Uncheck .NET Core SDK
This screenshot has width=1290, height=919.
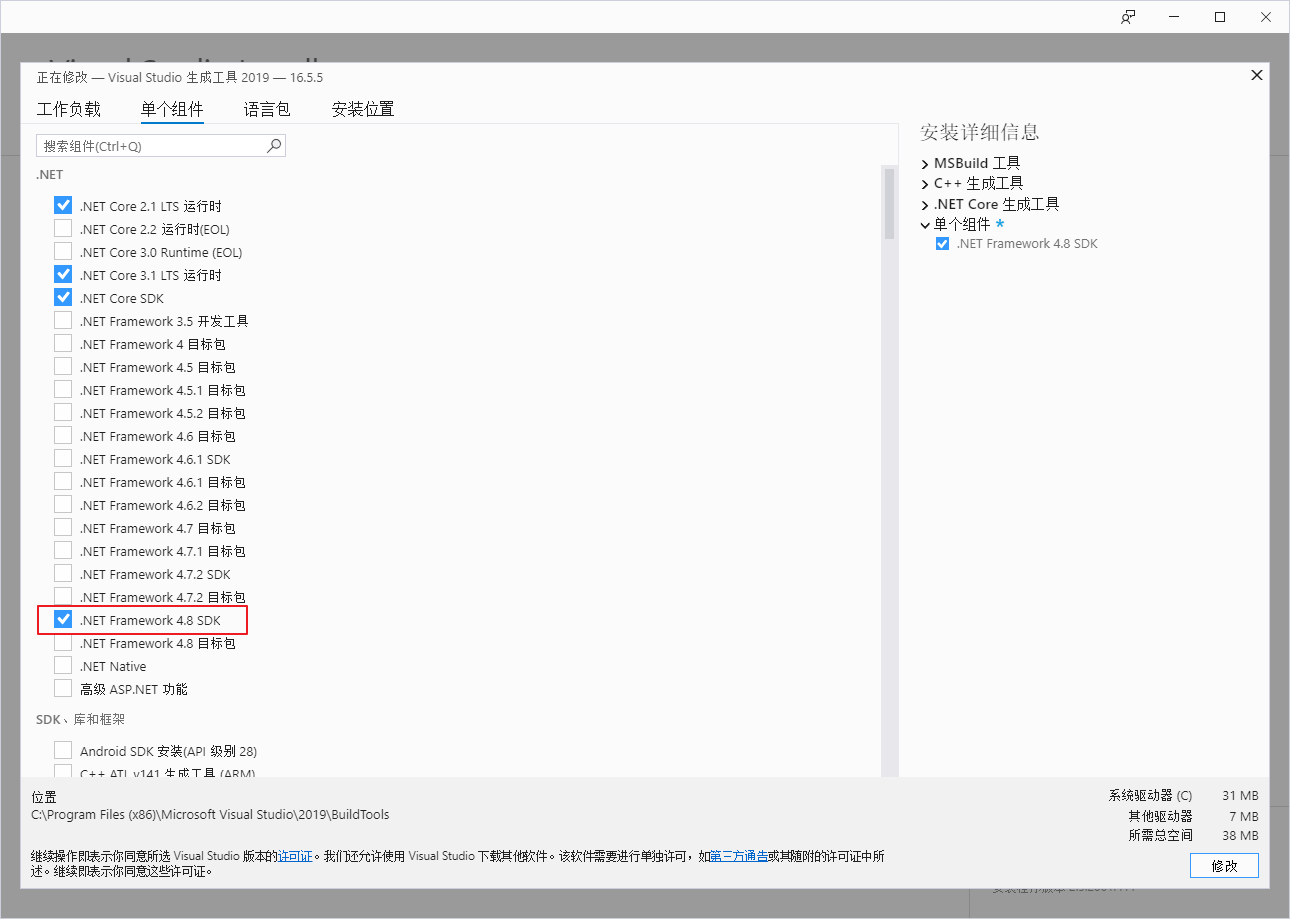click(63, 297)
